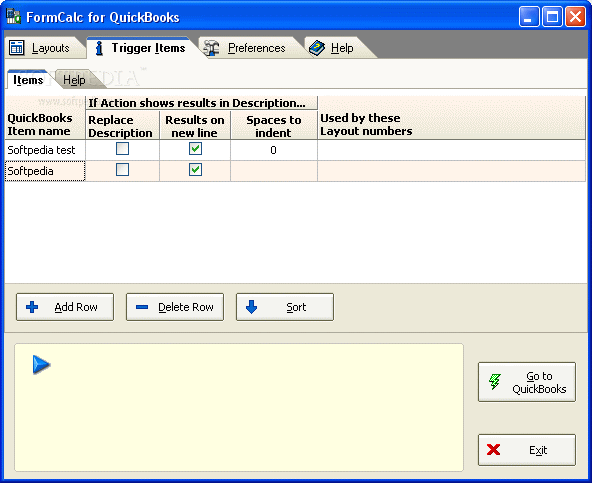Toggle Results on new line for the Softpedia row
The height and width of the screenshot is (483, 592).
pos(195,170)
